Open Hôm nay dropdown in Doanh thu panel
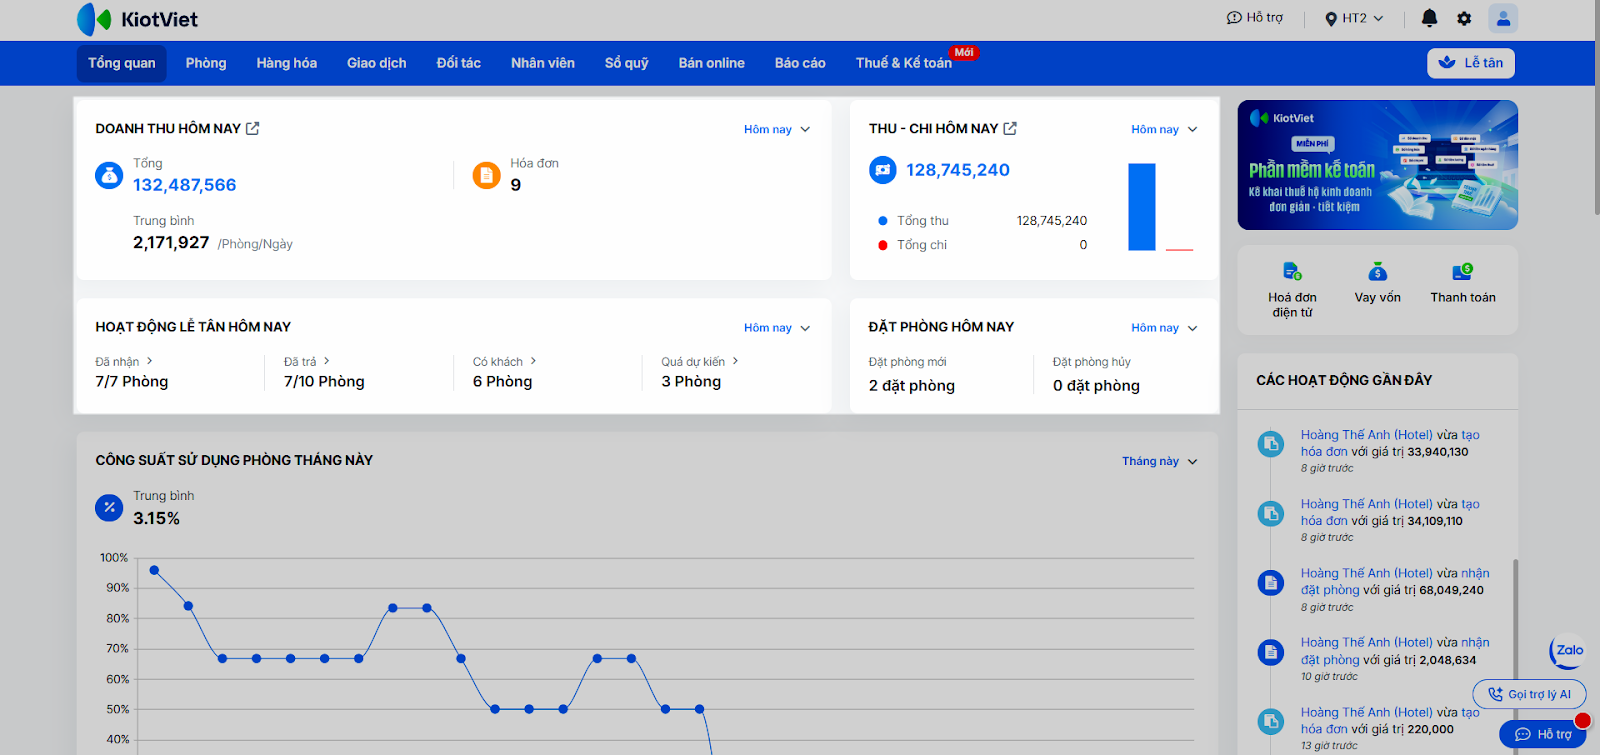Viewport: 1600px width, 755px height. click(776, 129)
